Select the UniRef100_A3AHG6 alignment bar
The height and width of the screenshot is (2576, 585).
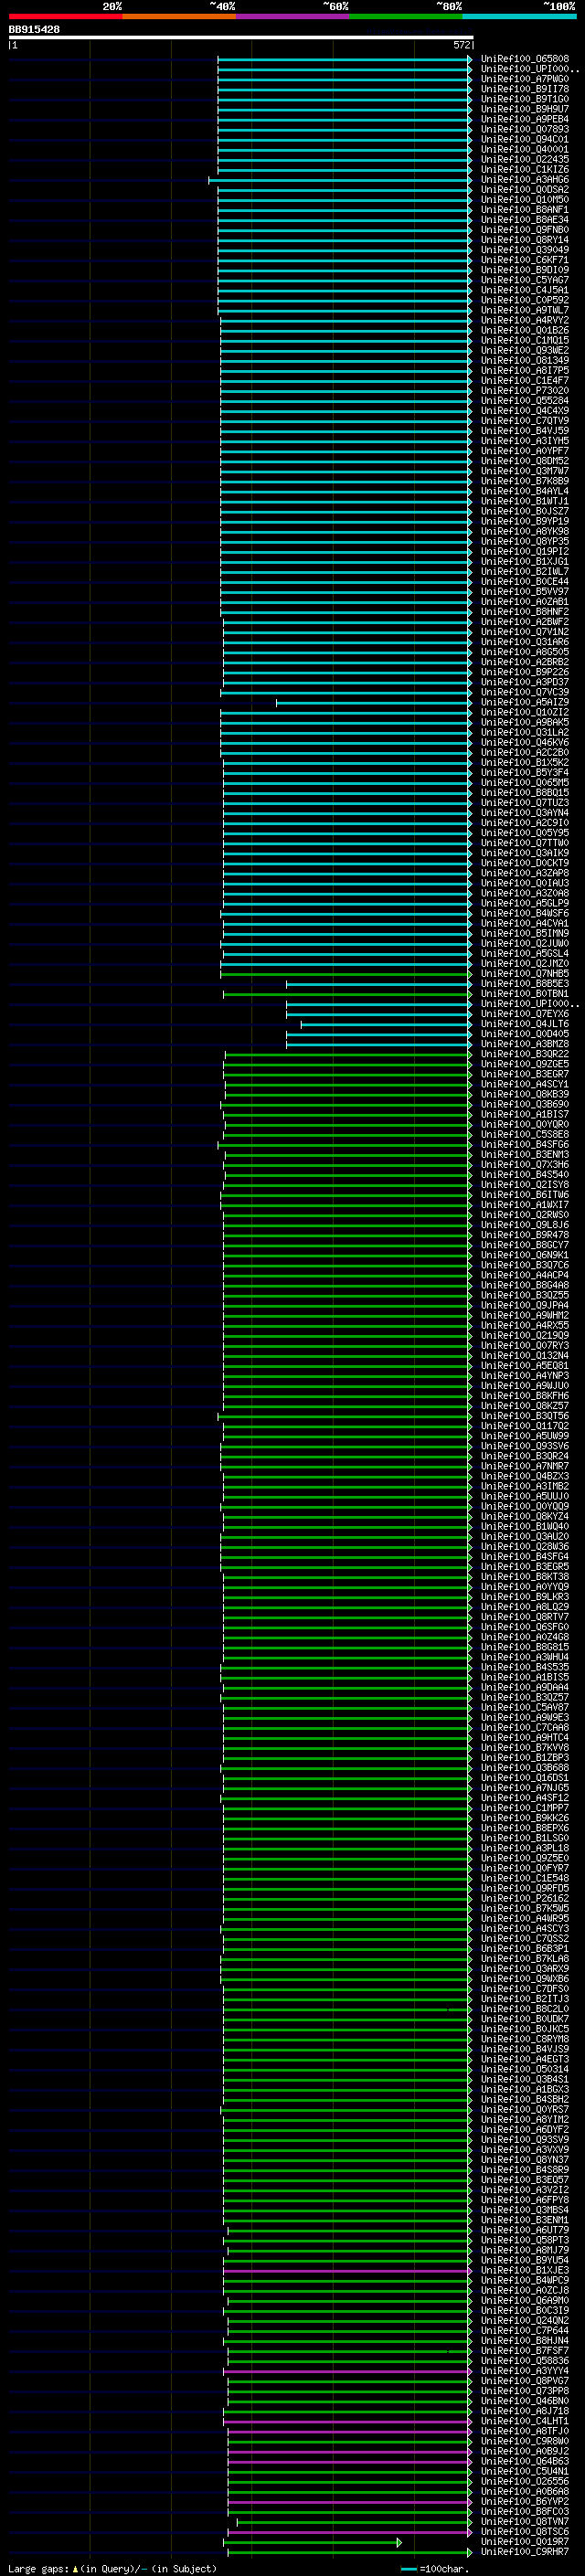click(x=339, y=180)
